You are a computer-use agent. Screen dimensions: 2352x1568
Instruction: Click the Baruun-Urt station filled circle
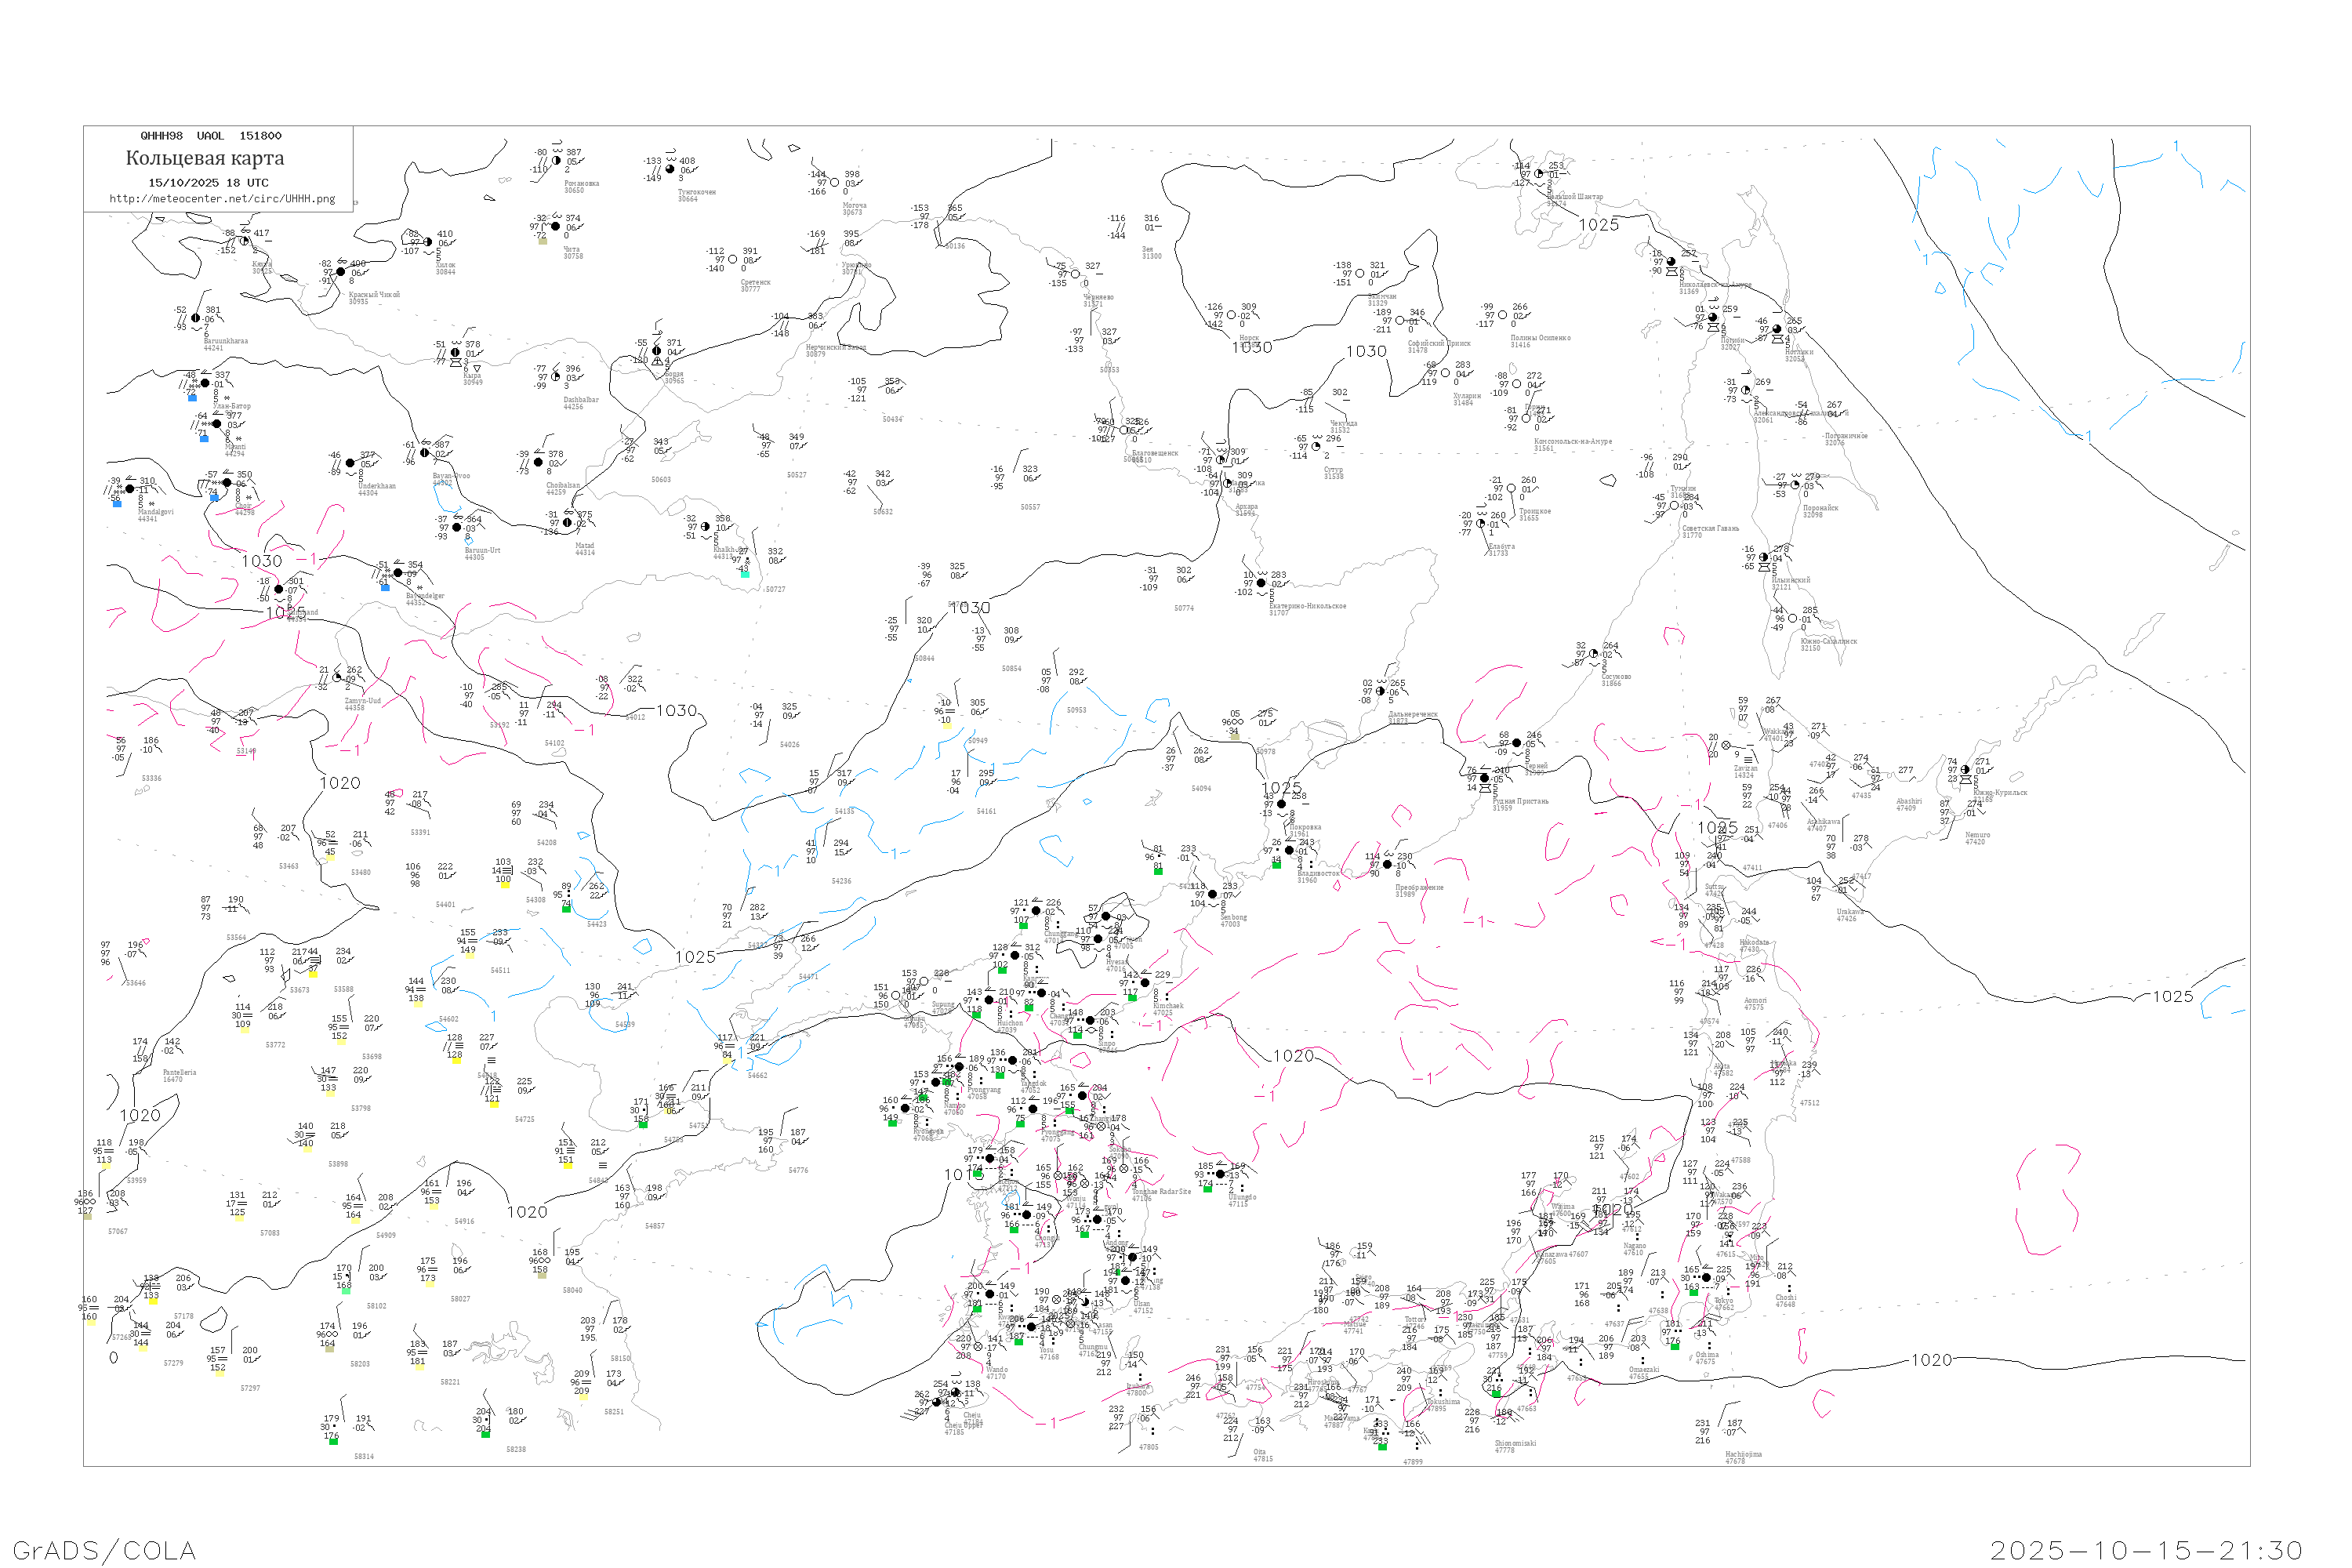[x=457, y=527]
